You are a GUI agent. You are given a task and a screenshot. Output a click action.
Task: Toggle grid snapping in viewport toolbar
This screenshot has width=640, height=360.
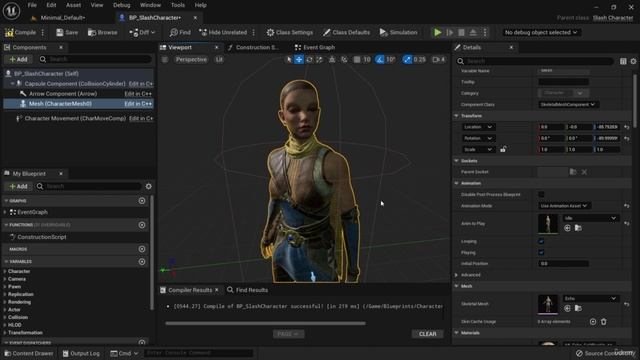pos(357,60)
